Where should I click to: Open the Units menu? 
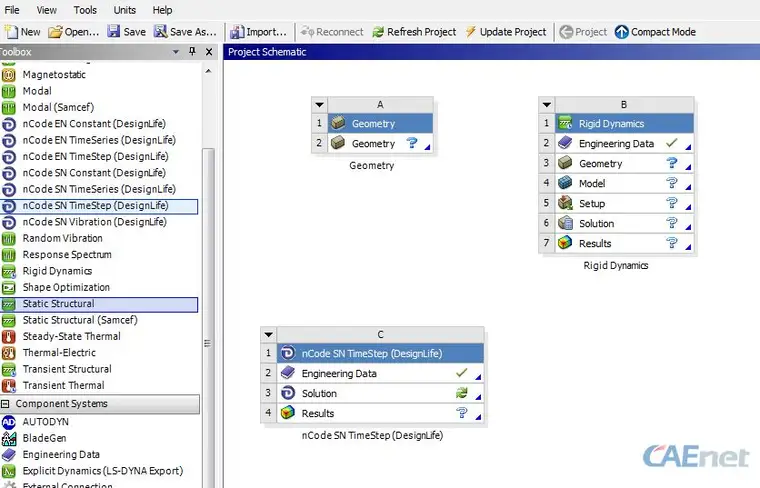pyautogui.click(x=125, y=10)
